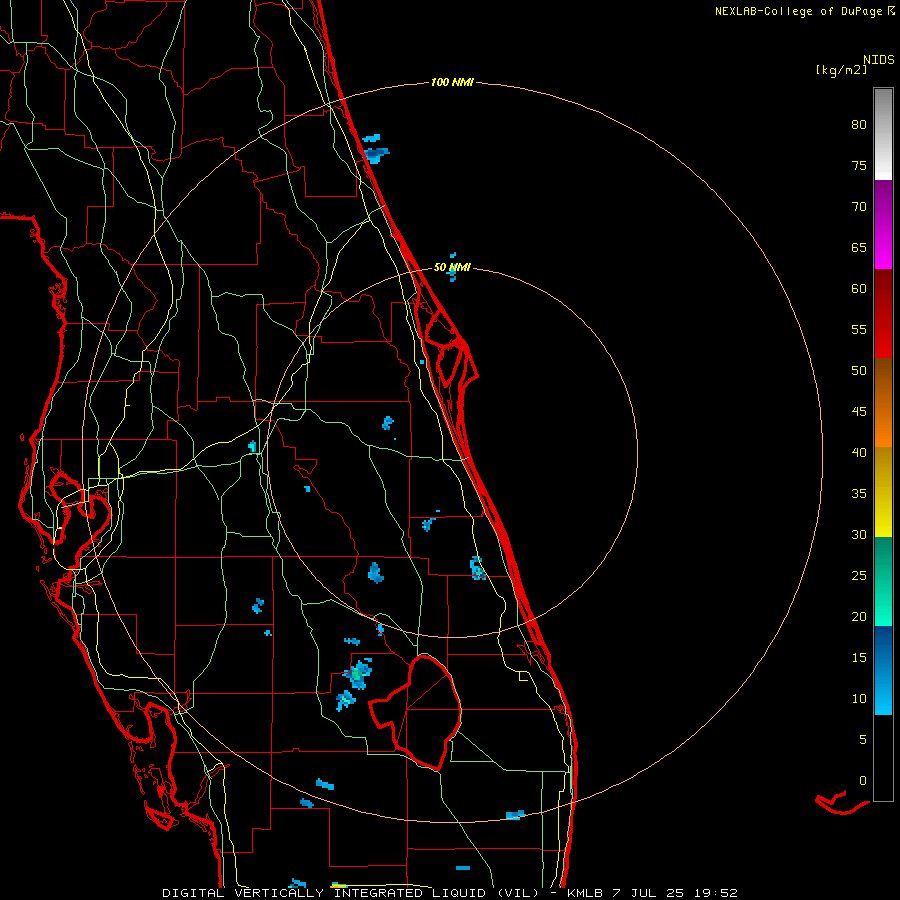Click the red segment of the color bar

(x=883, y=314)
